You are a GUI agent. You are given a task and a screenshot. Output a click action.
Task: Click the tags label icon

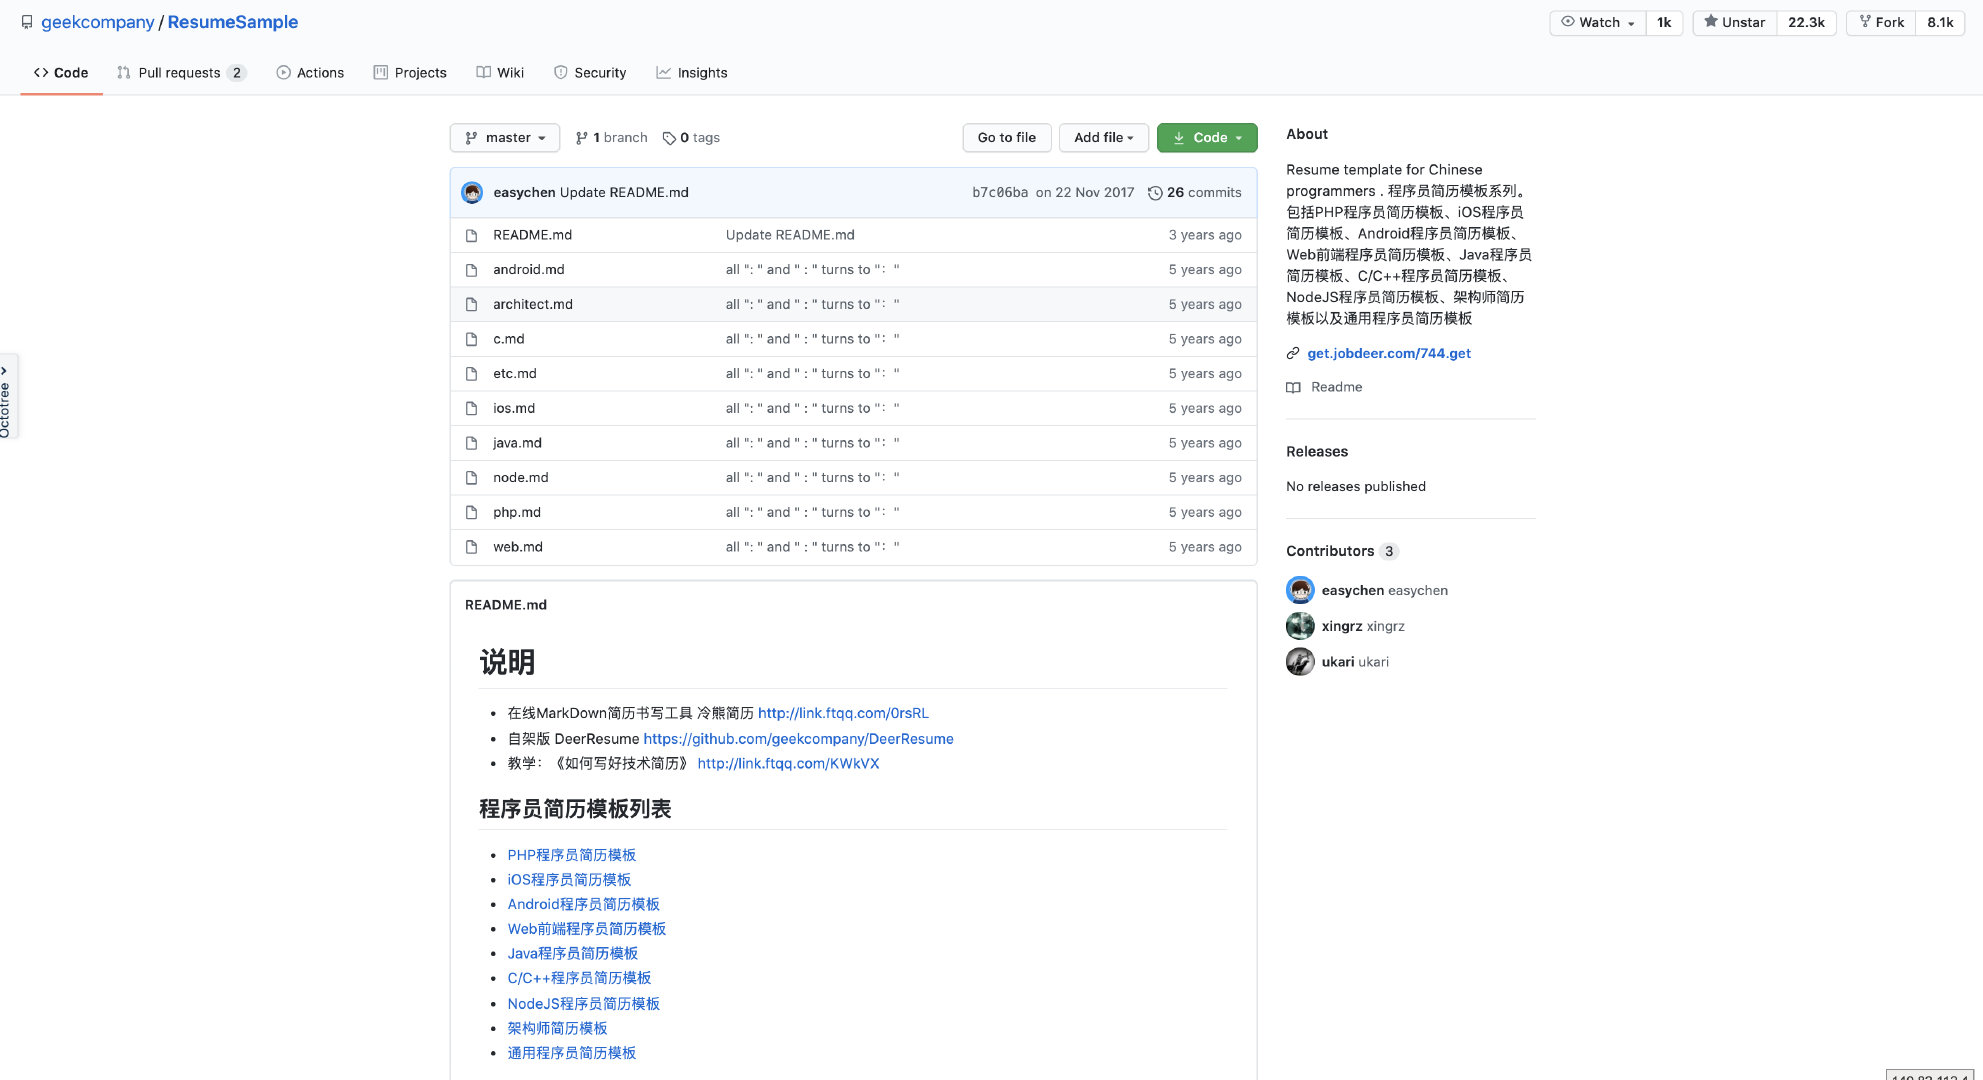669,138
